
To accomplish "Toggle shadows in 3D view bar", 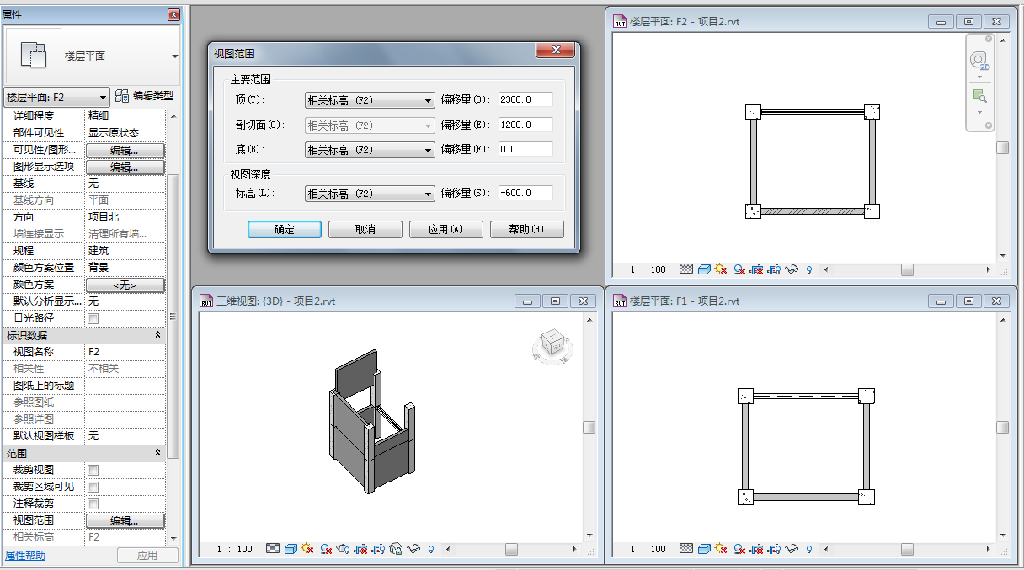I will coord(327,549).
